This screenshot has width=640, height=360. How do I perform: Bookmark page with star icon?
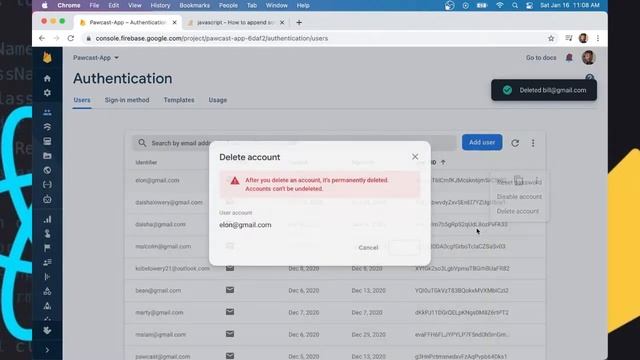pos(551,38)
